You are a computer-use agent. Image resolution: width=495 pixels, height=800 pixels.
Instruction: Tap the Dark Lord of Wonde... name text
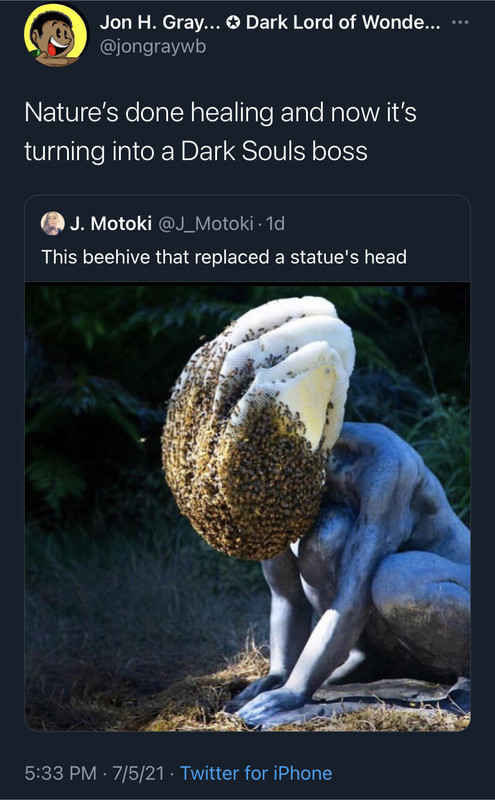(343, 22)
